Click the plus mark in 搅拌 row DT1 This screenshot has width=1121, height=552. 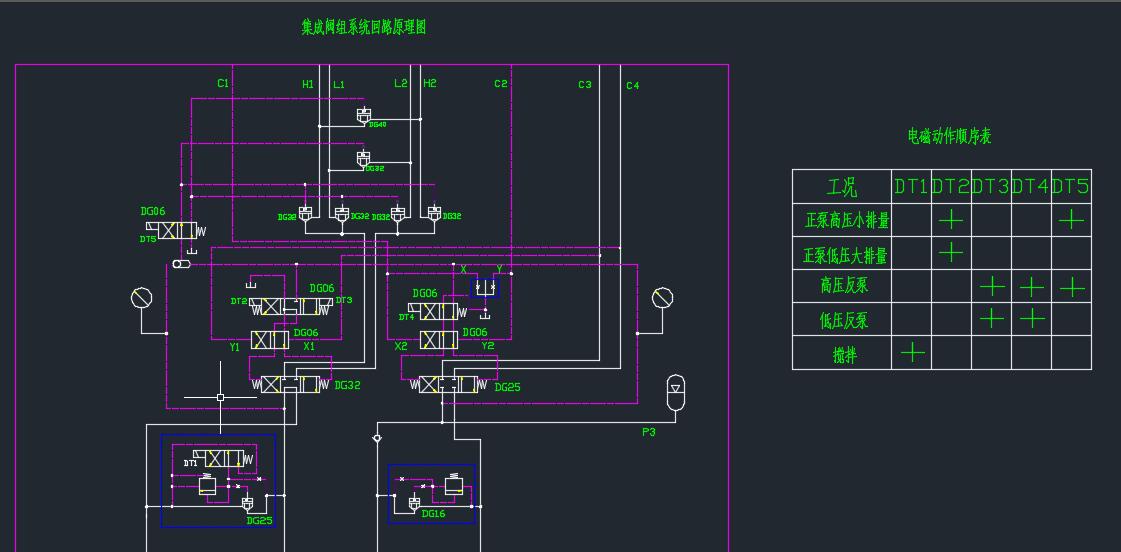(912, 352)
